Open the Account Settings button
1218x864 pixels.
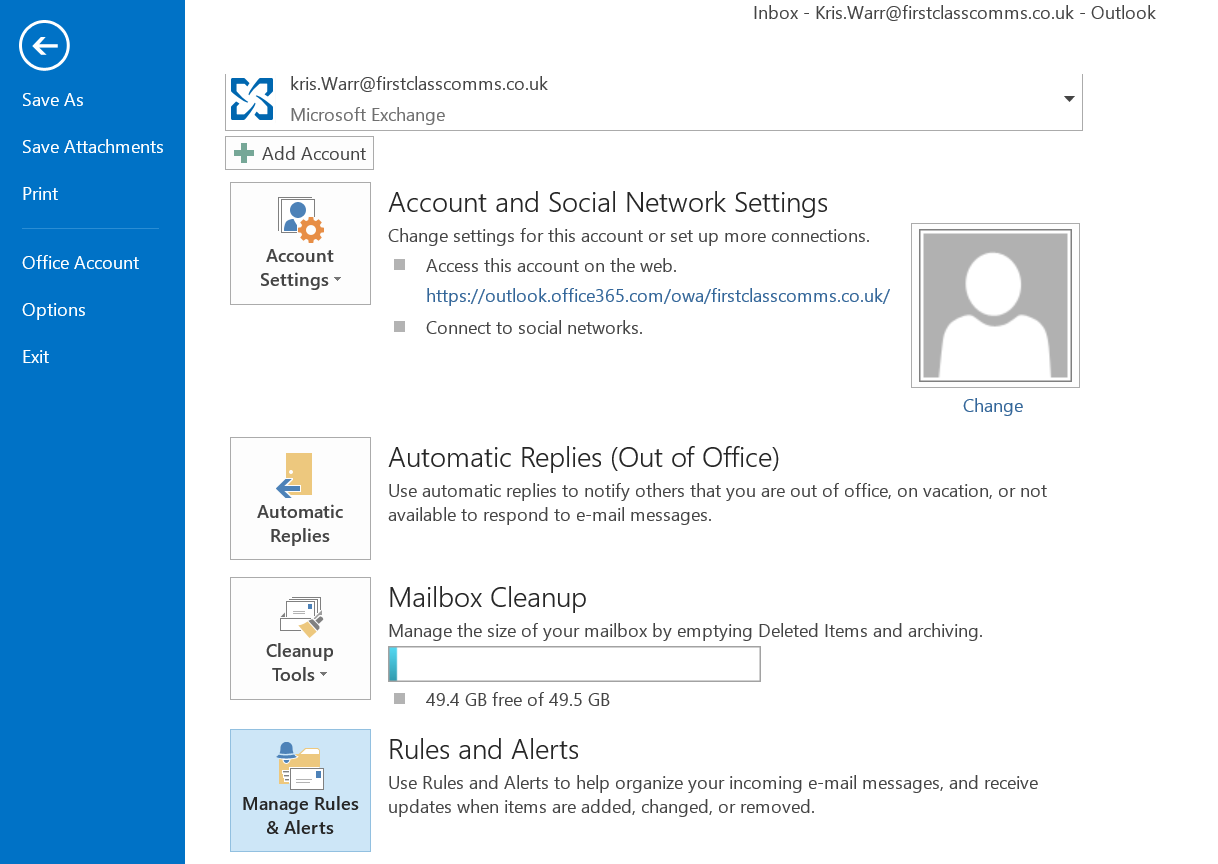point(300,243)
